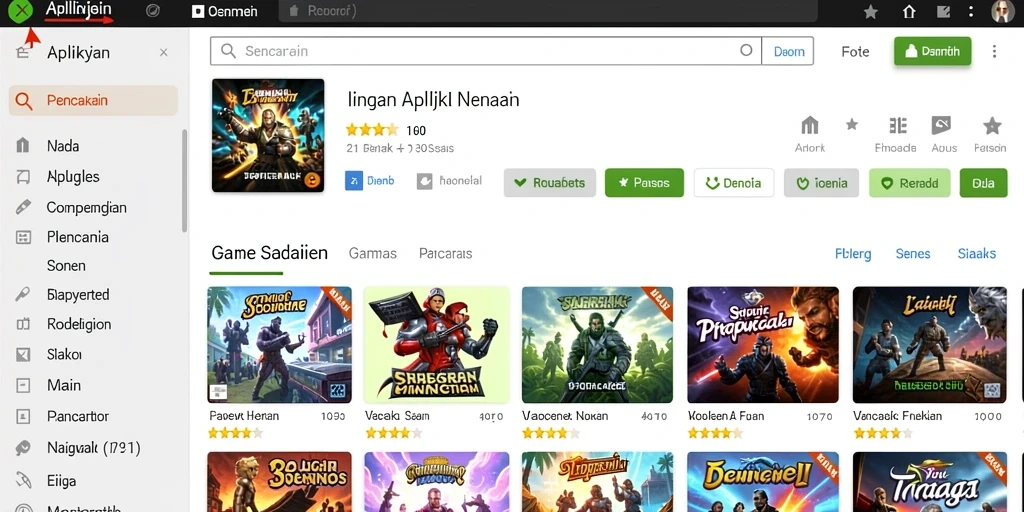This screenshot has height=512, width=1024.
Task: Click the Siaaks link
Action: (x=976, y=253)
